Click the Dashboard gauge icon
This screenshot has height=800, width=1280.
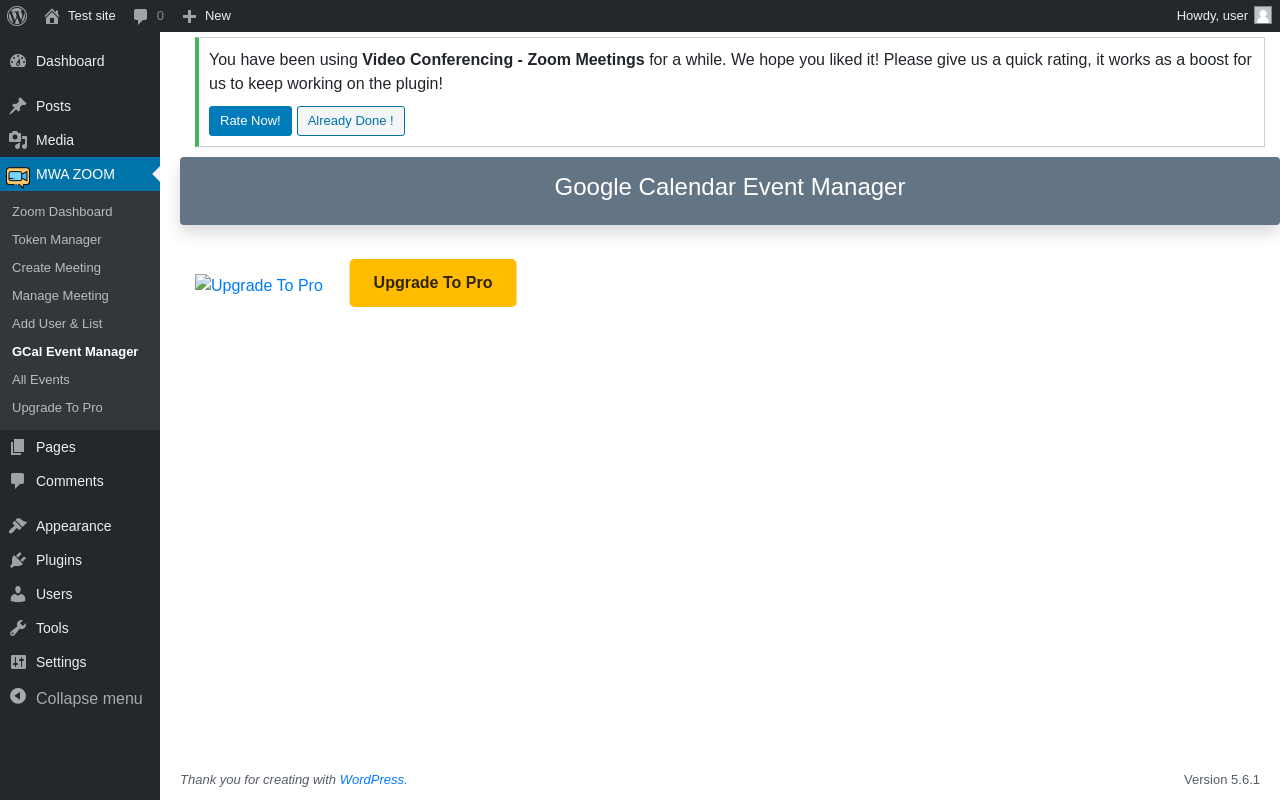tap(18, 61)
